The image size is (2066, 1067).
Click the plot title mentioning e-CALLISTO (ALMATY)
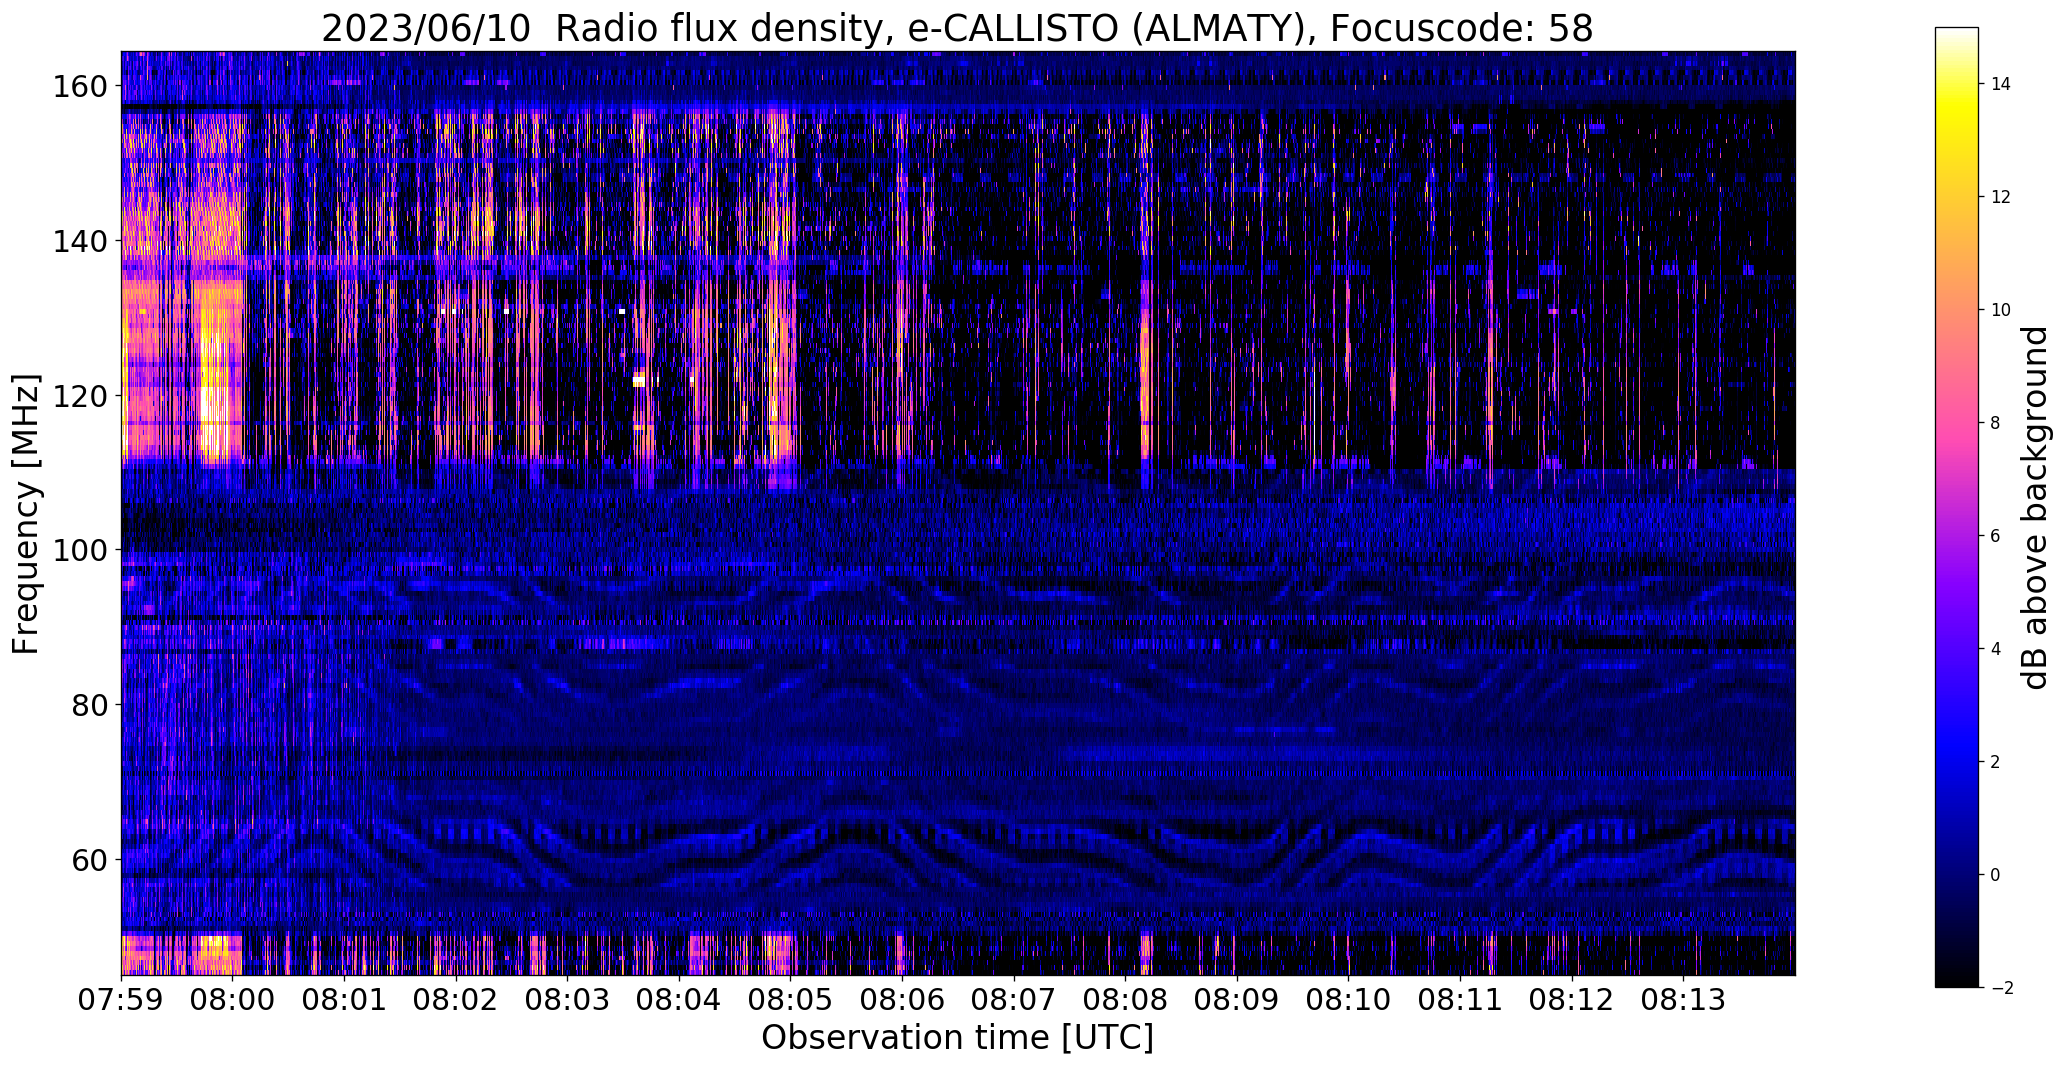957,29
